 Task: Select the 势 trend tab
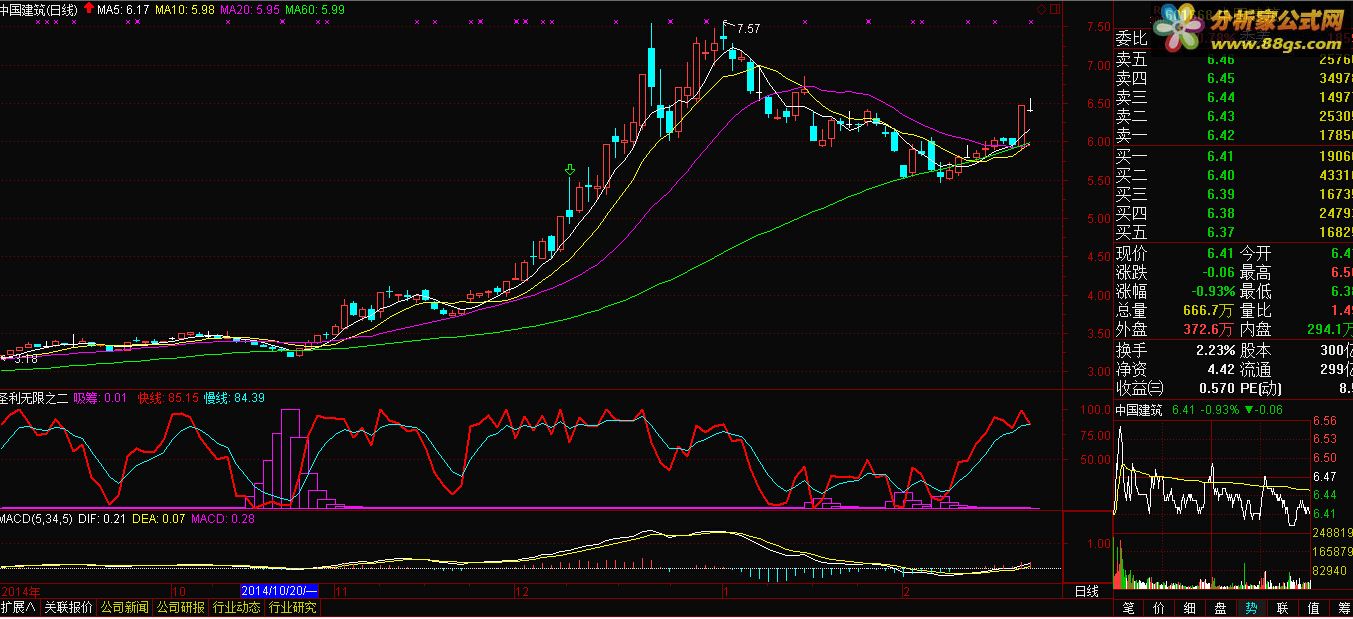[1251, 608]
